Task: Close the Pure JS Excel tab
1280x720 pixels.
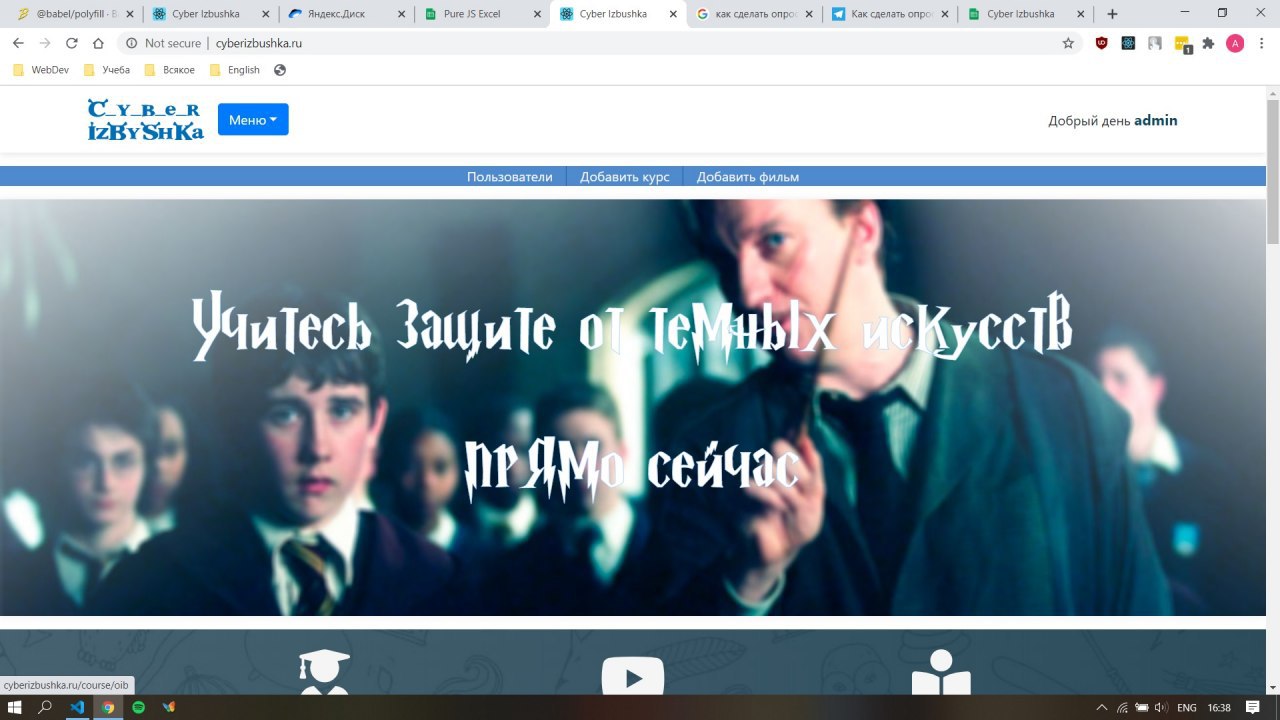Action: (537, 14)
